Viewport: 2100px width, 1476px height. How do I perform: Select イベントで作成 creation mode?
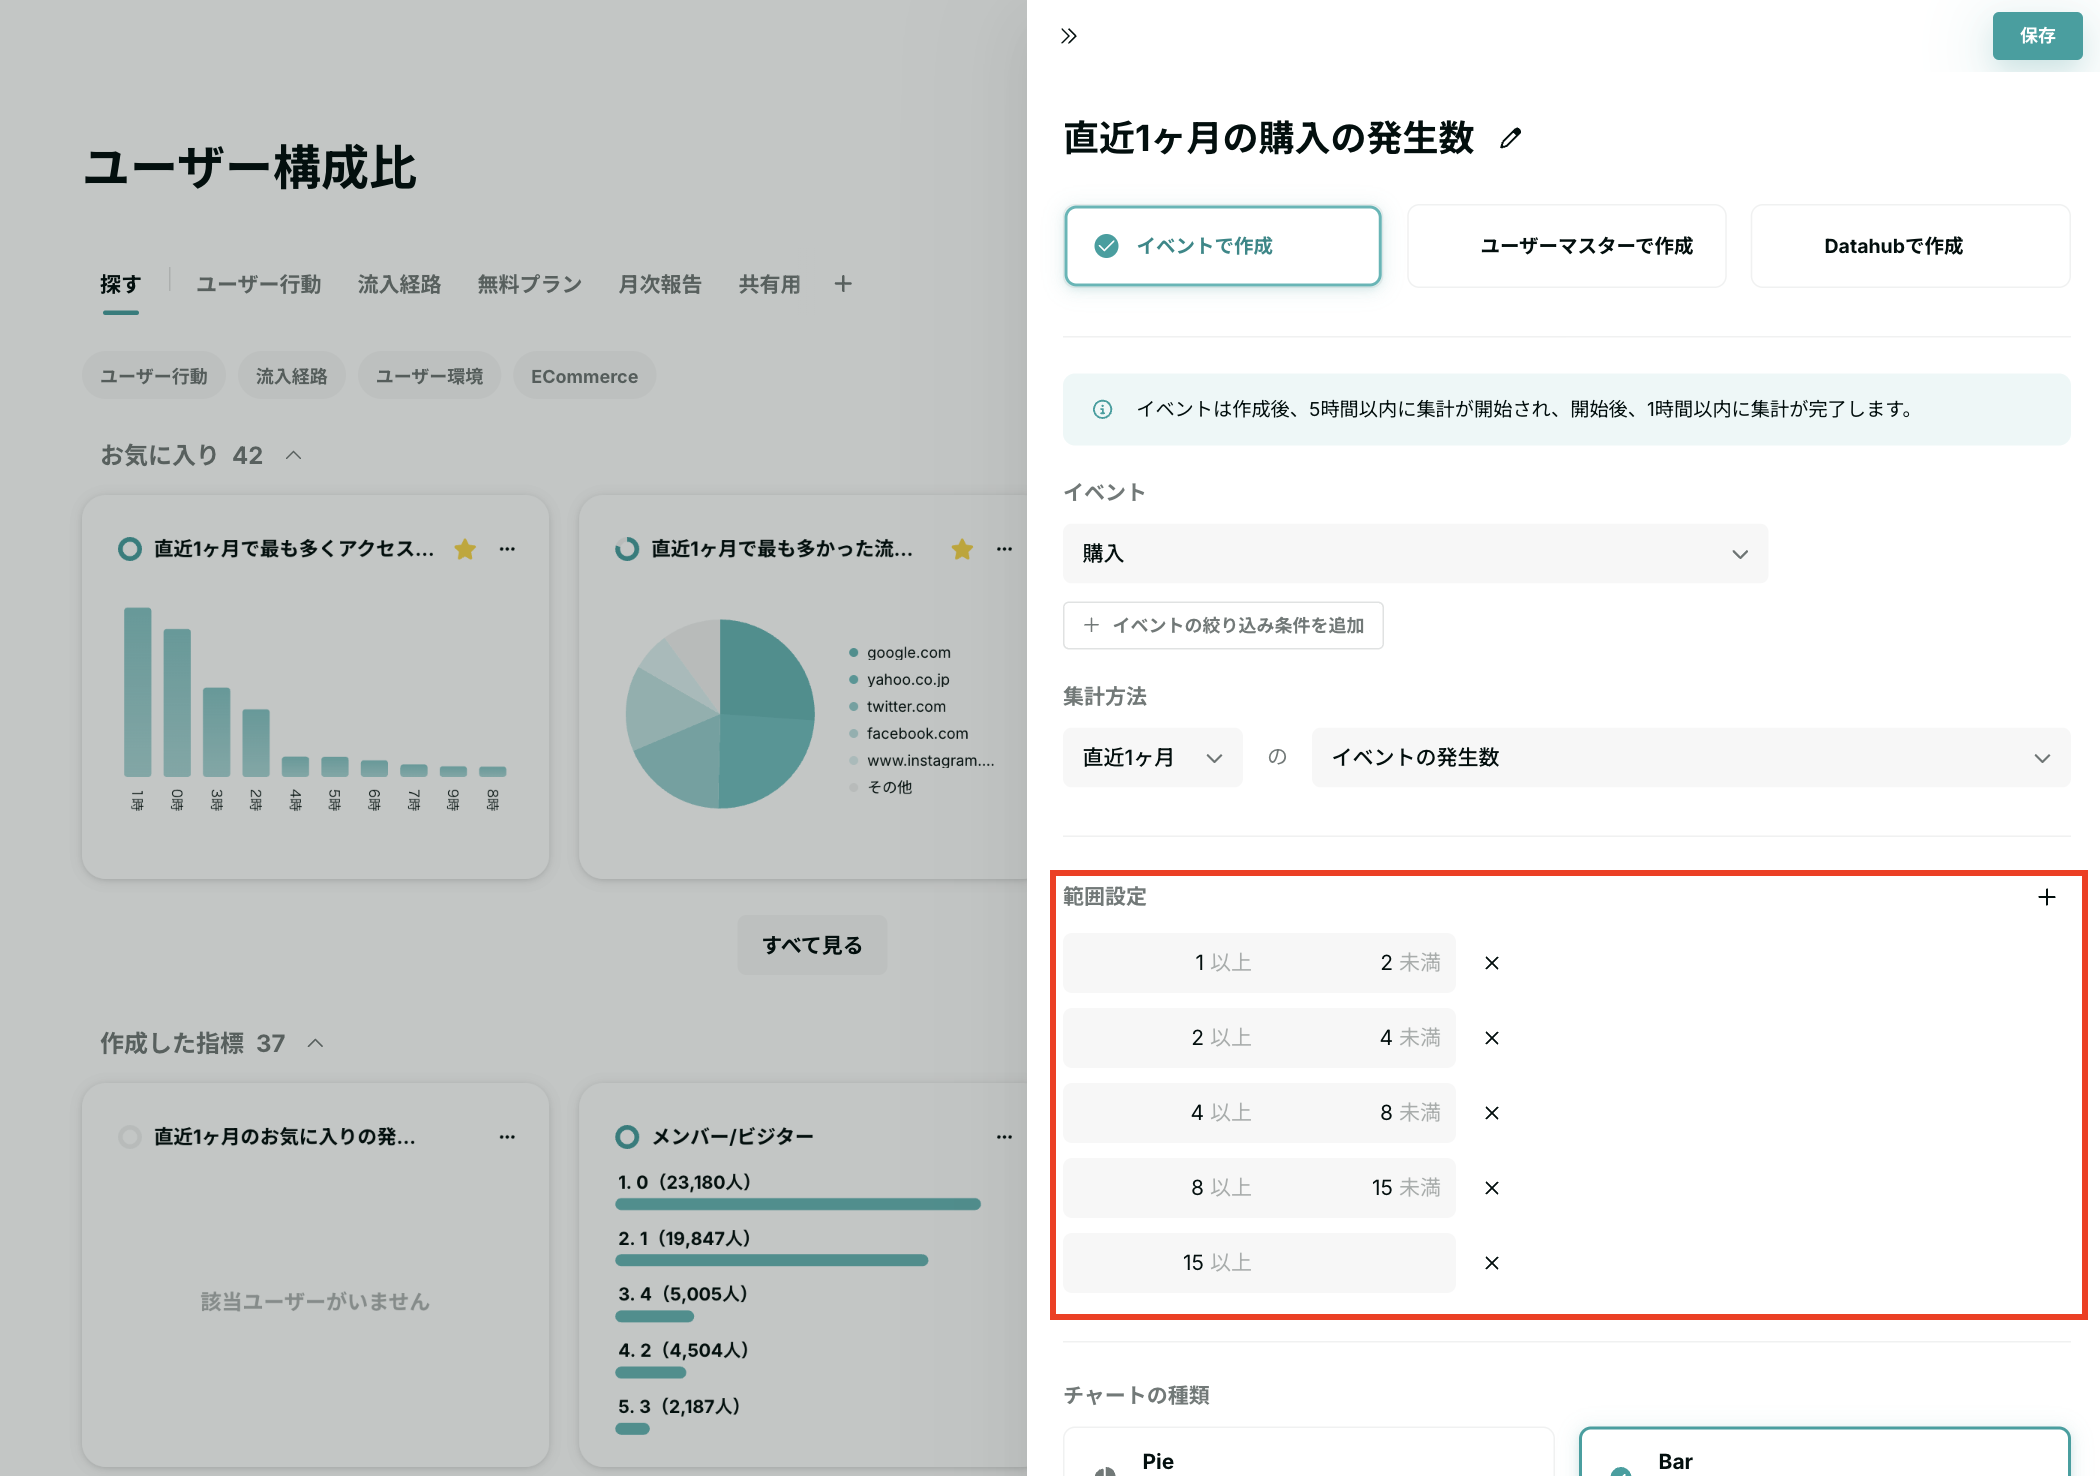[1222, 246]
